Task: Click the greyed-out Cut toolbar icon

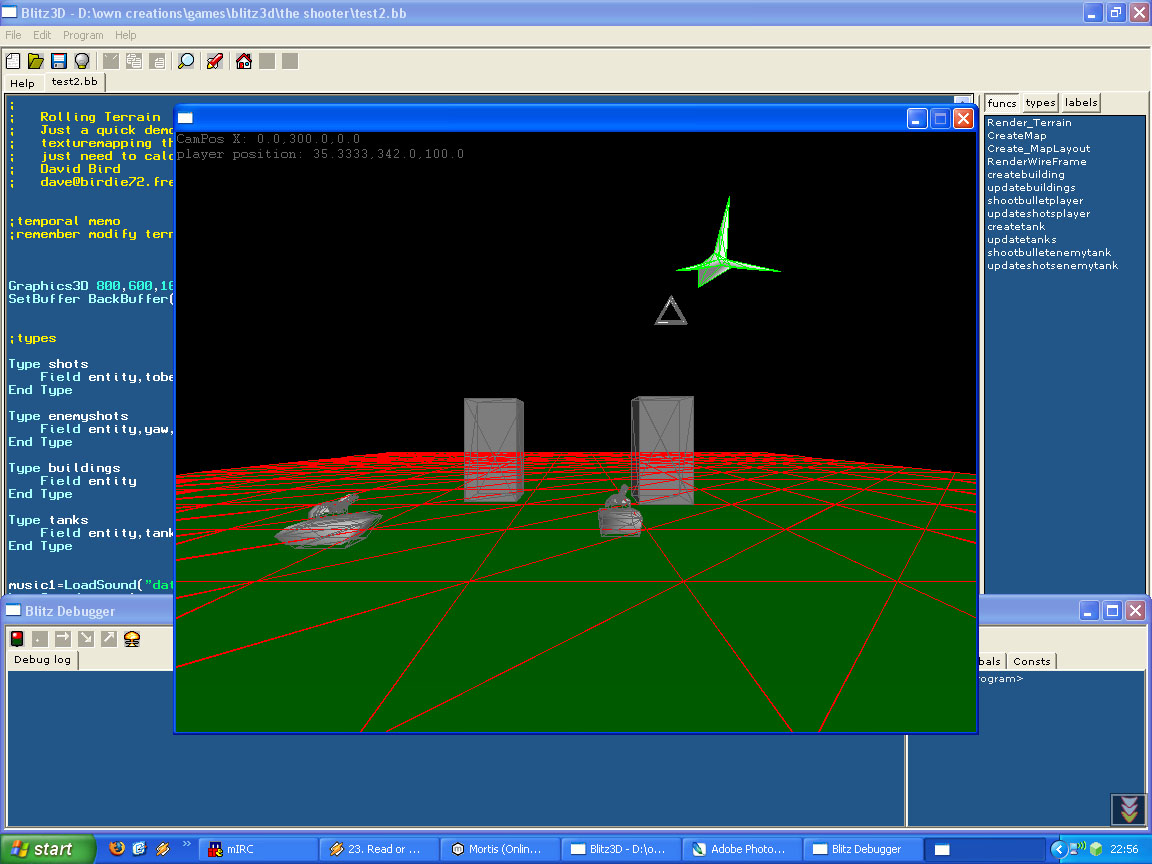Action: point(111,61)
